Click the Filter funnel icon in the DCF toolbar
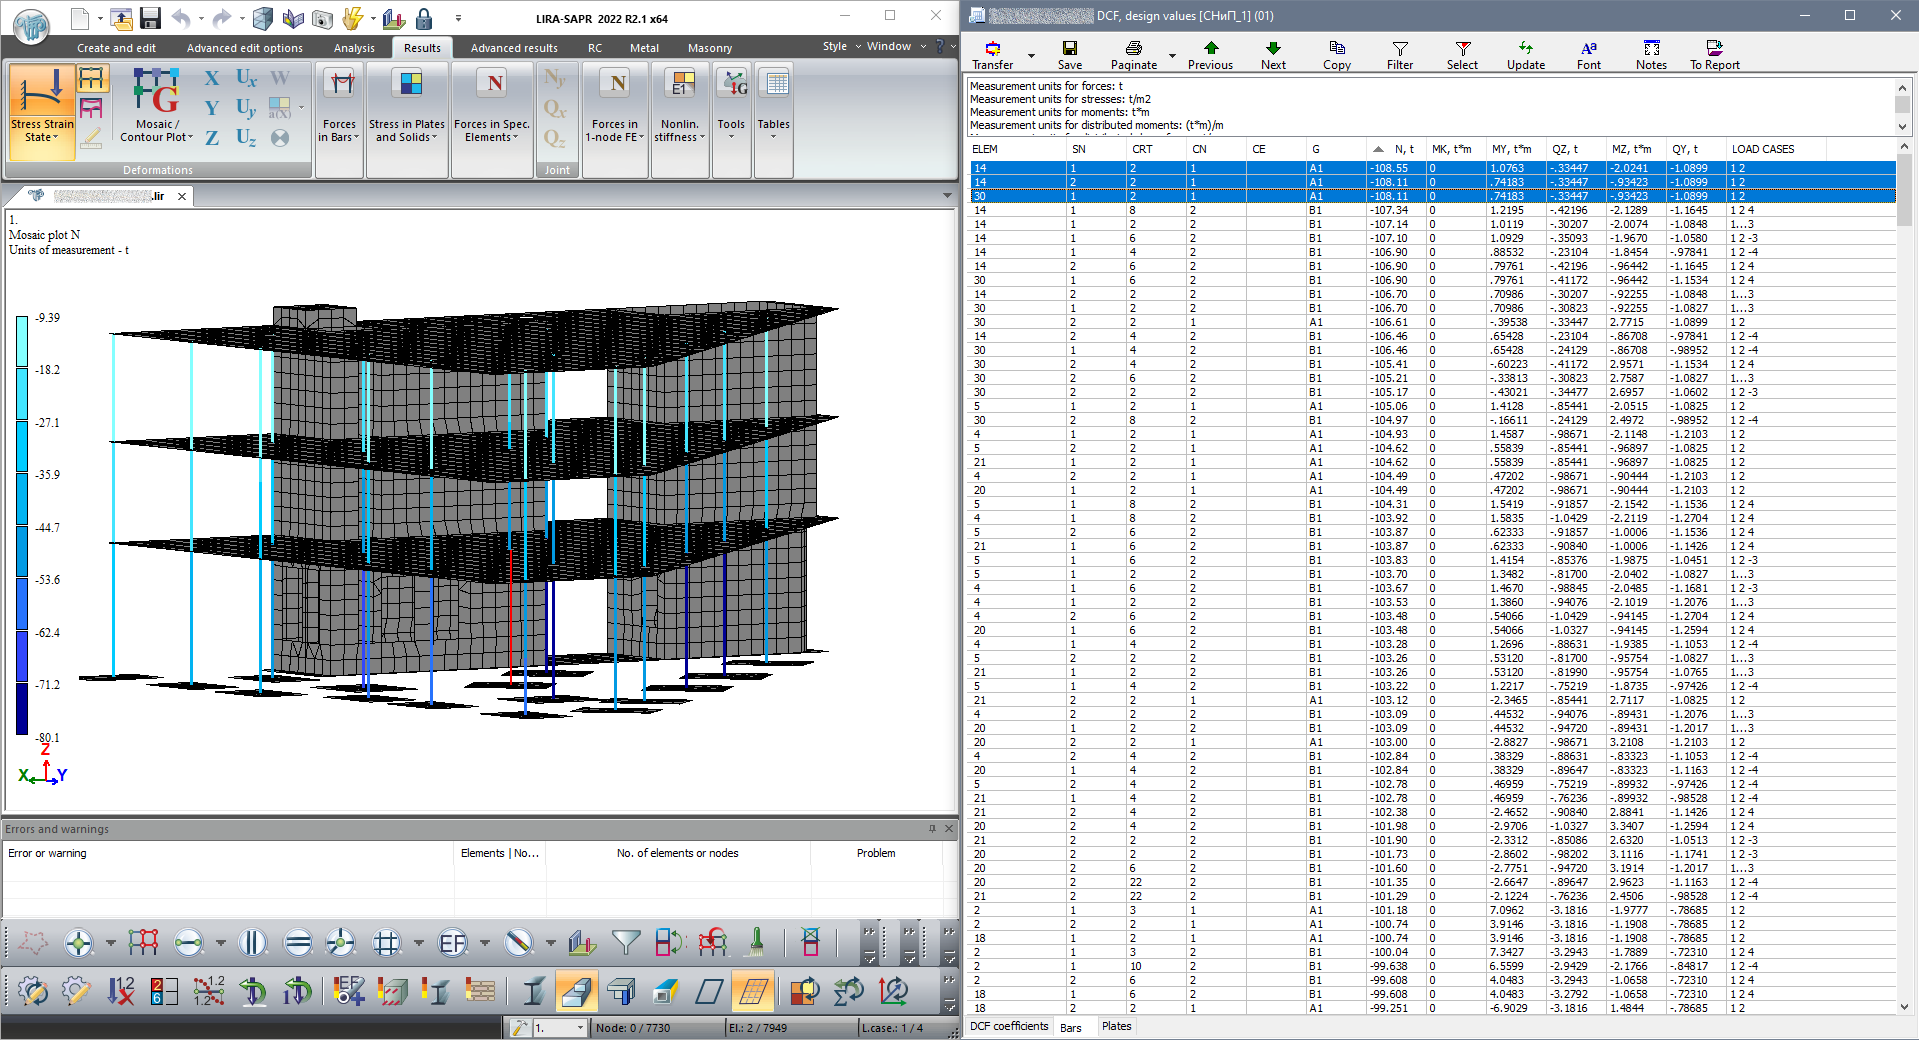This screenshot has width=1919, height=1040. (x=1399, y=49)
